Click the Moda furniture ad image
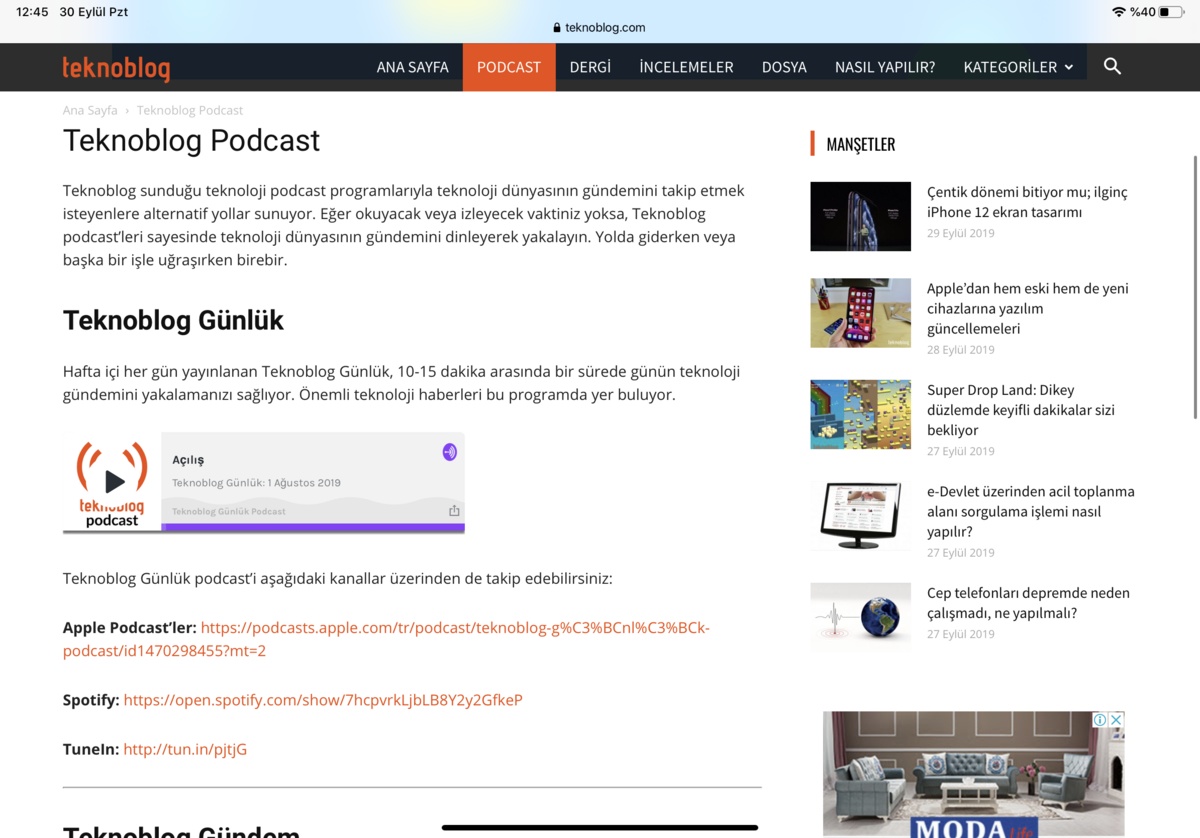The height and width of the screenshot is (838, 1200). pyautogui.click(x=973, y=774)
